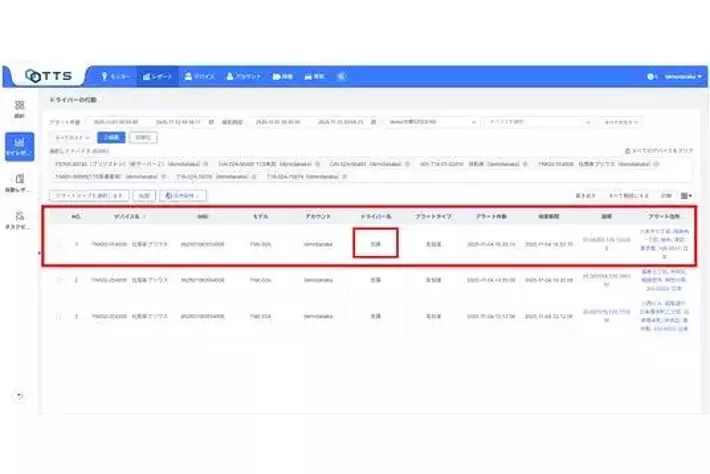Tick the checkbox for table row 3
The height and width of the screenshot is (474, 710).
click(58, 316)
